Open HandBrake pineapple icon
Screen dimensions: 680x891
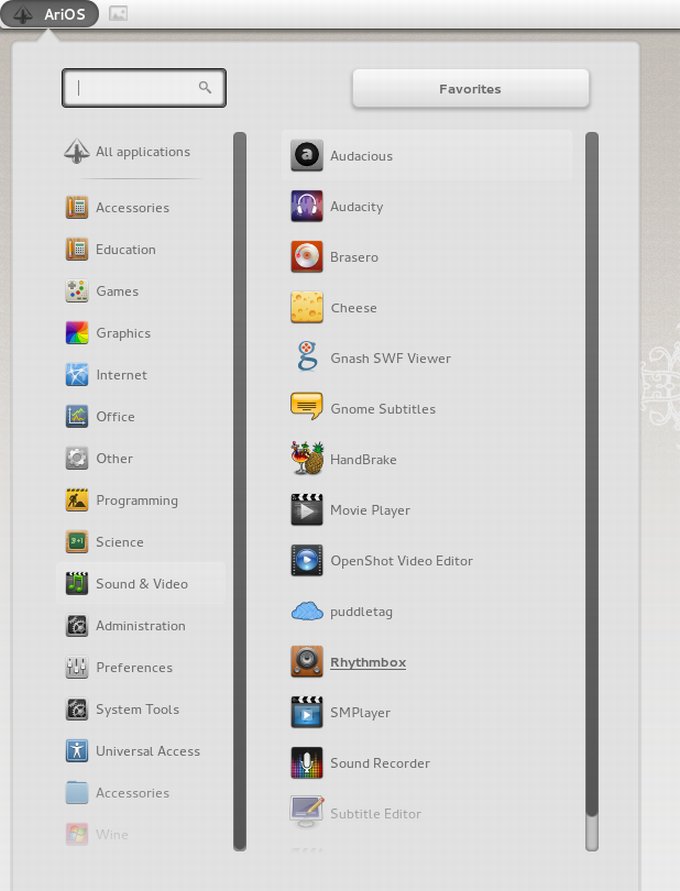coord(307,459)
